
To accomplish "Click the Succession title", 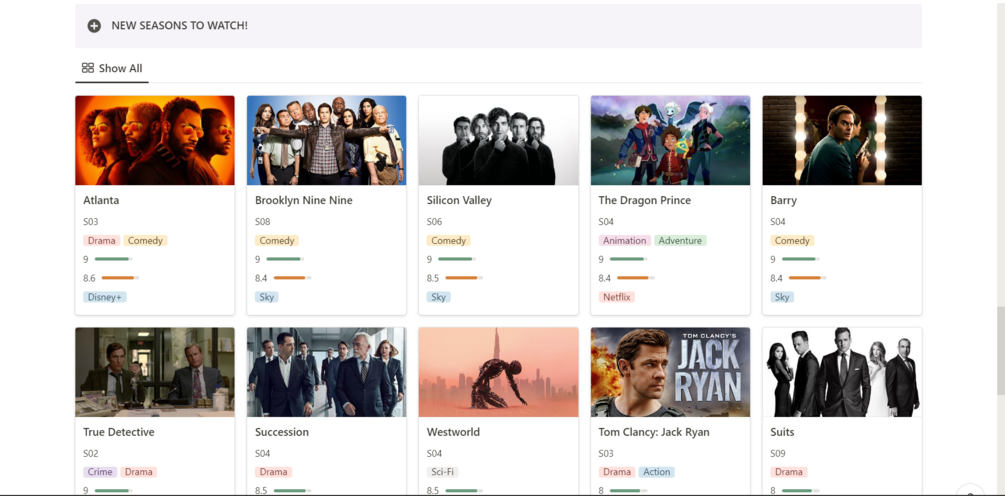I will pyautogui.click(x=282, y=433).
